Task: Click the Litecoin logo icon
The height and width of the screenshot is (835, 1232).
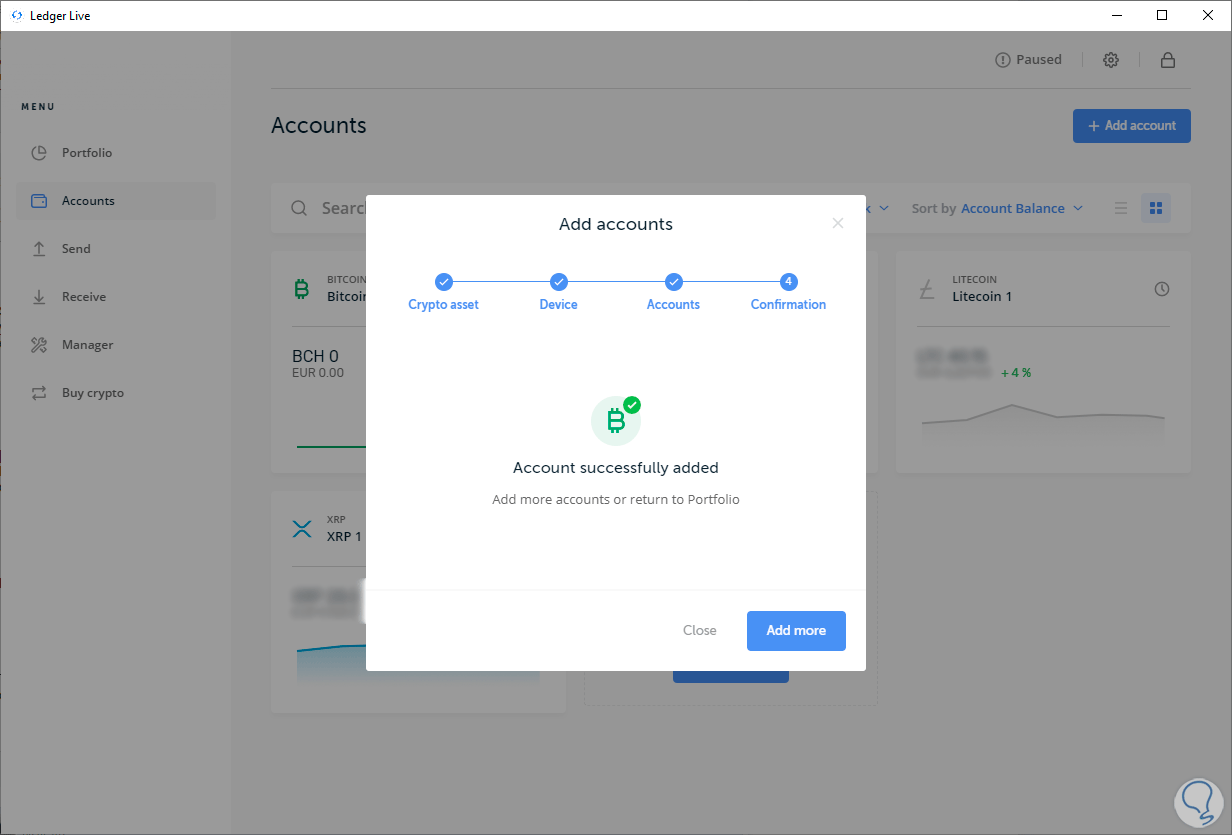Action: coord(927,289)
